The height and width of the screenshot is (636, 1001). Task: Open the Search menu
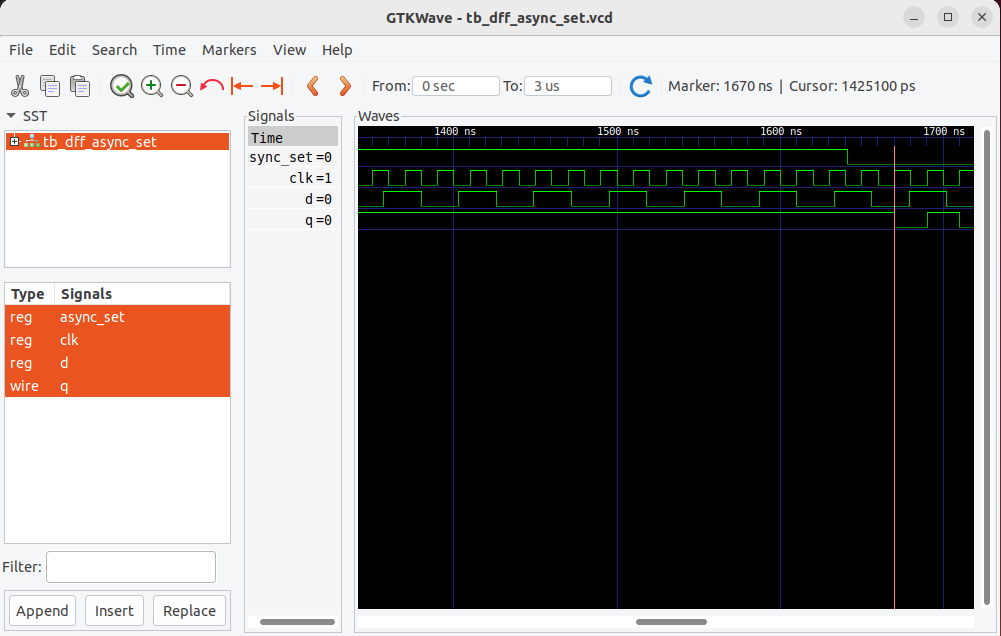click(x=114, y=49)
